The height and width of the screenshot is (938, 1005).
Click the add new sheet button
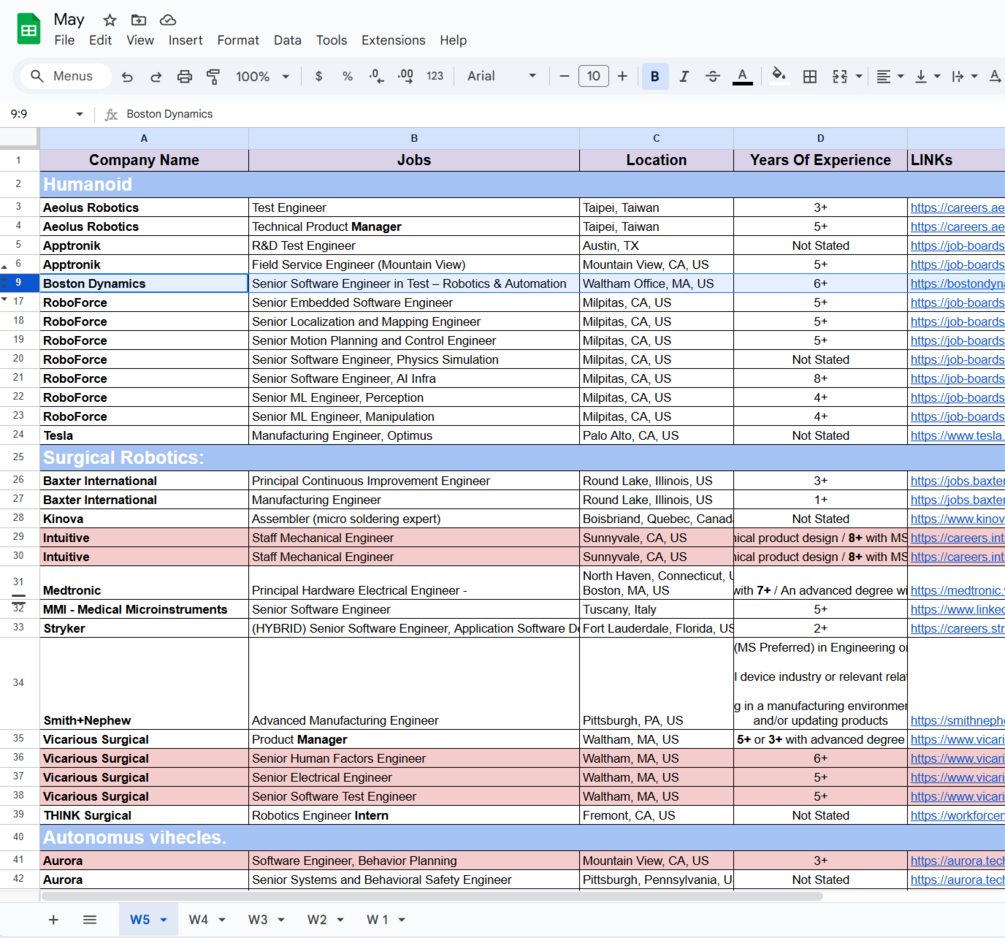click(x=53, y=919)
